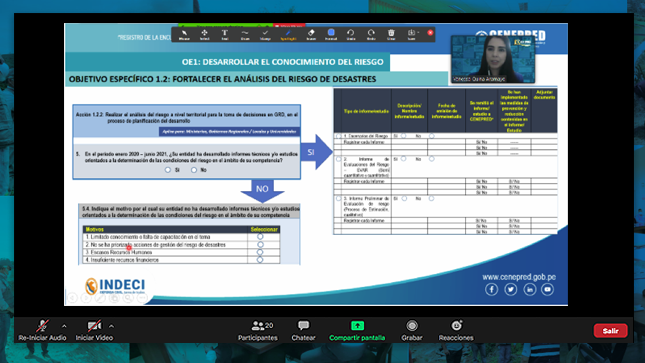The width and height of the screenshot is (645, 363).
Task: Select the Eraser annotation tool
Action: 311,35
